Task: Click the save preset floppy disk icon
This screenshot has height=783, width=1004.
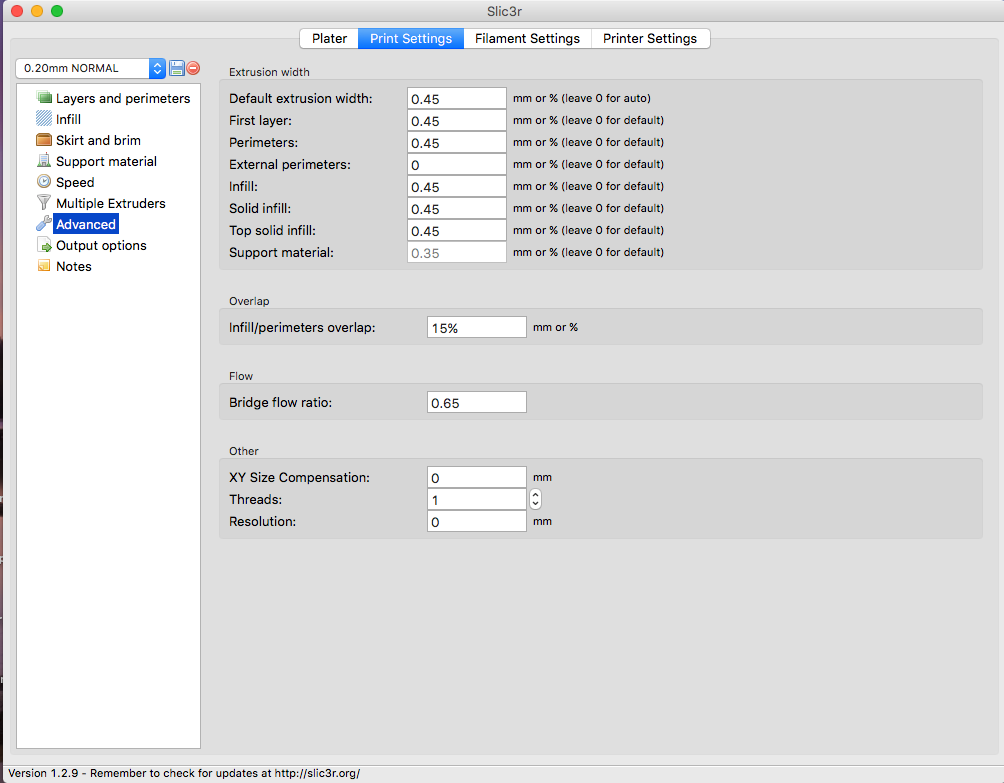Action: pyautogui.click(x=177, y=68)
